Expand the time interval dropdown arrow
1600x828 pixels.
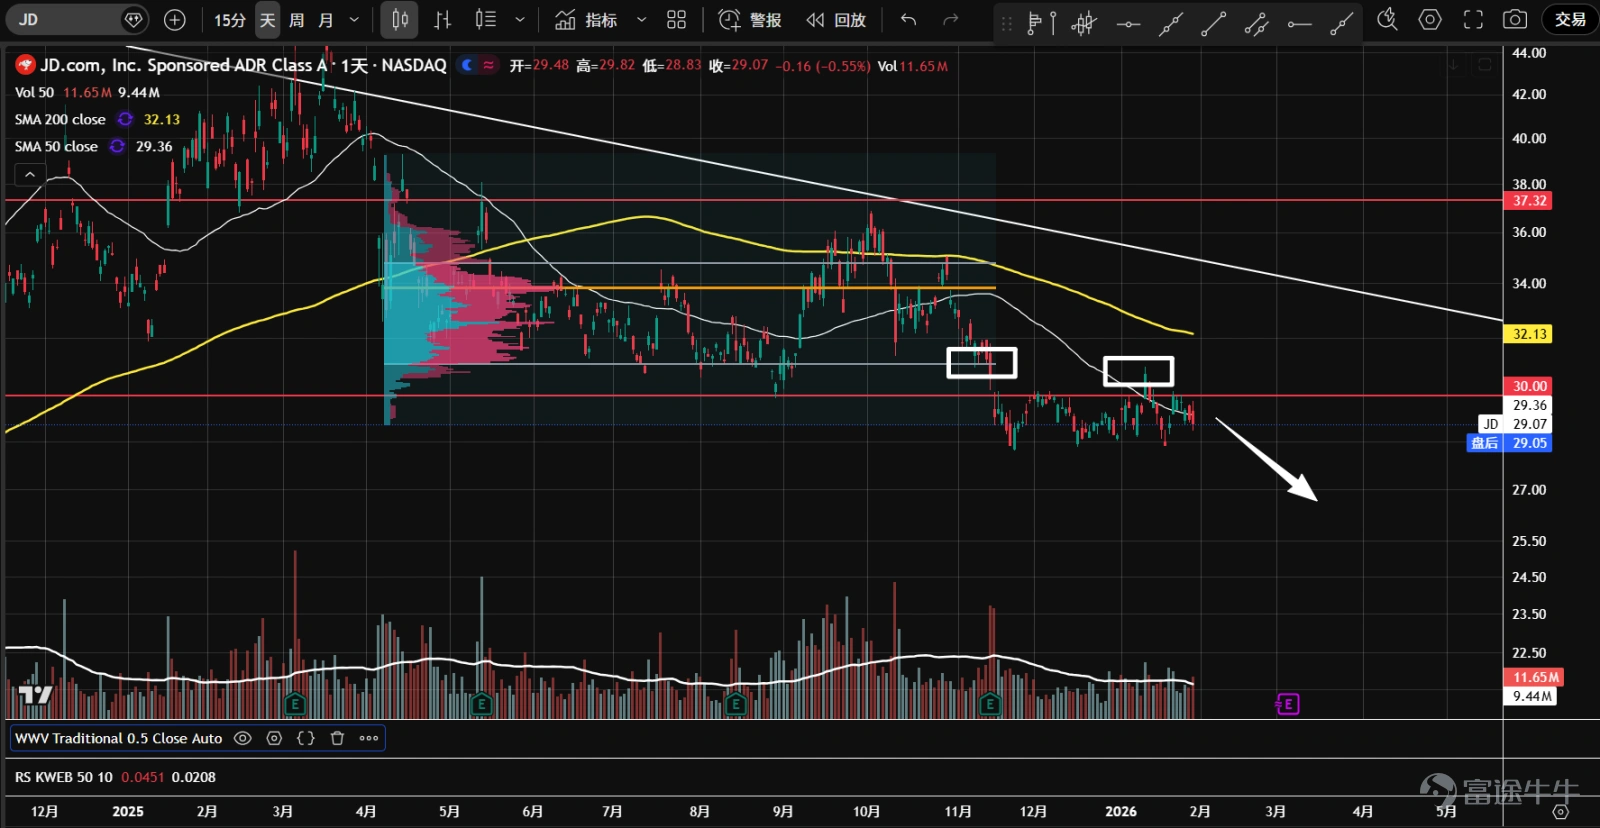click(354, 20)
